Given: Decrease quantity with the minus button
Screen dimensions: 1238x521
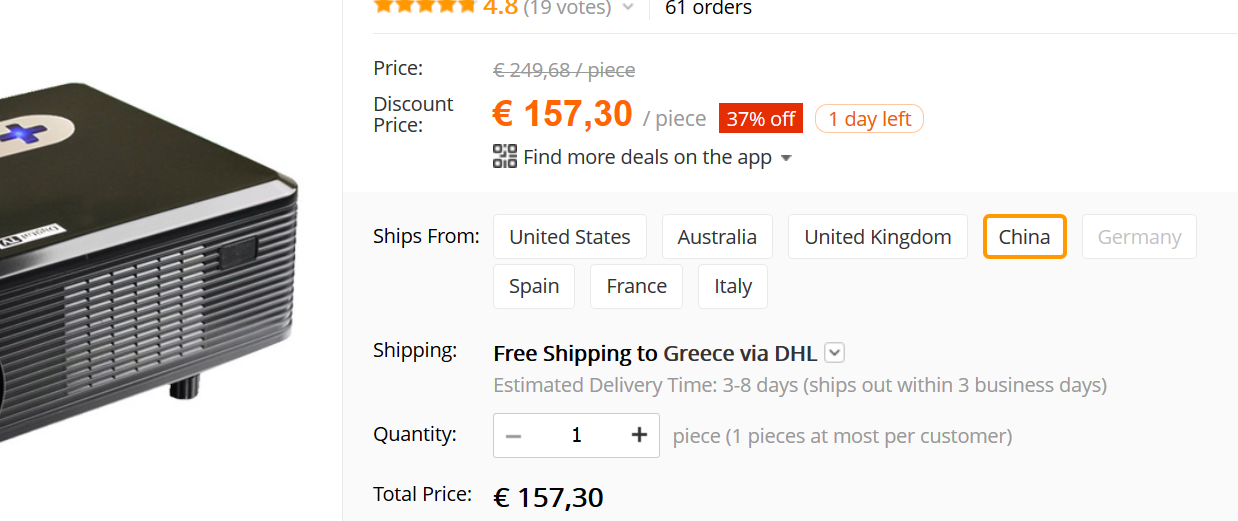Looking at the screenshot, I should (514, 435).
